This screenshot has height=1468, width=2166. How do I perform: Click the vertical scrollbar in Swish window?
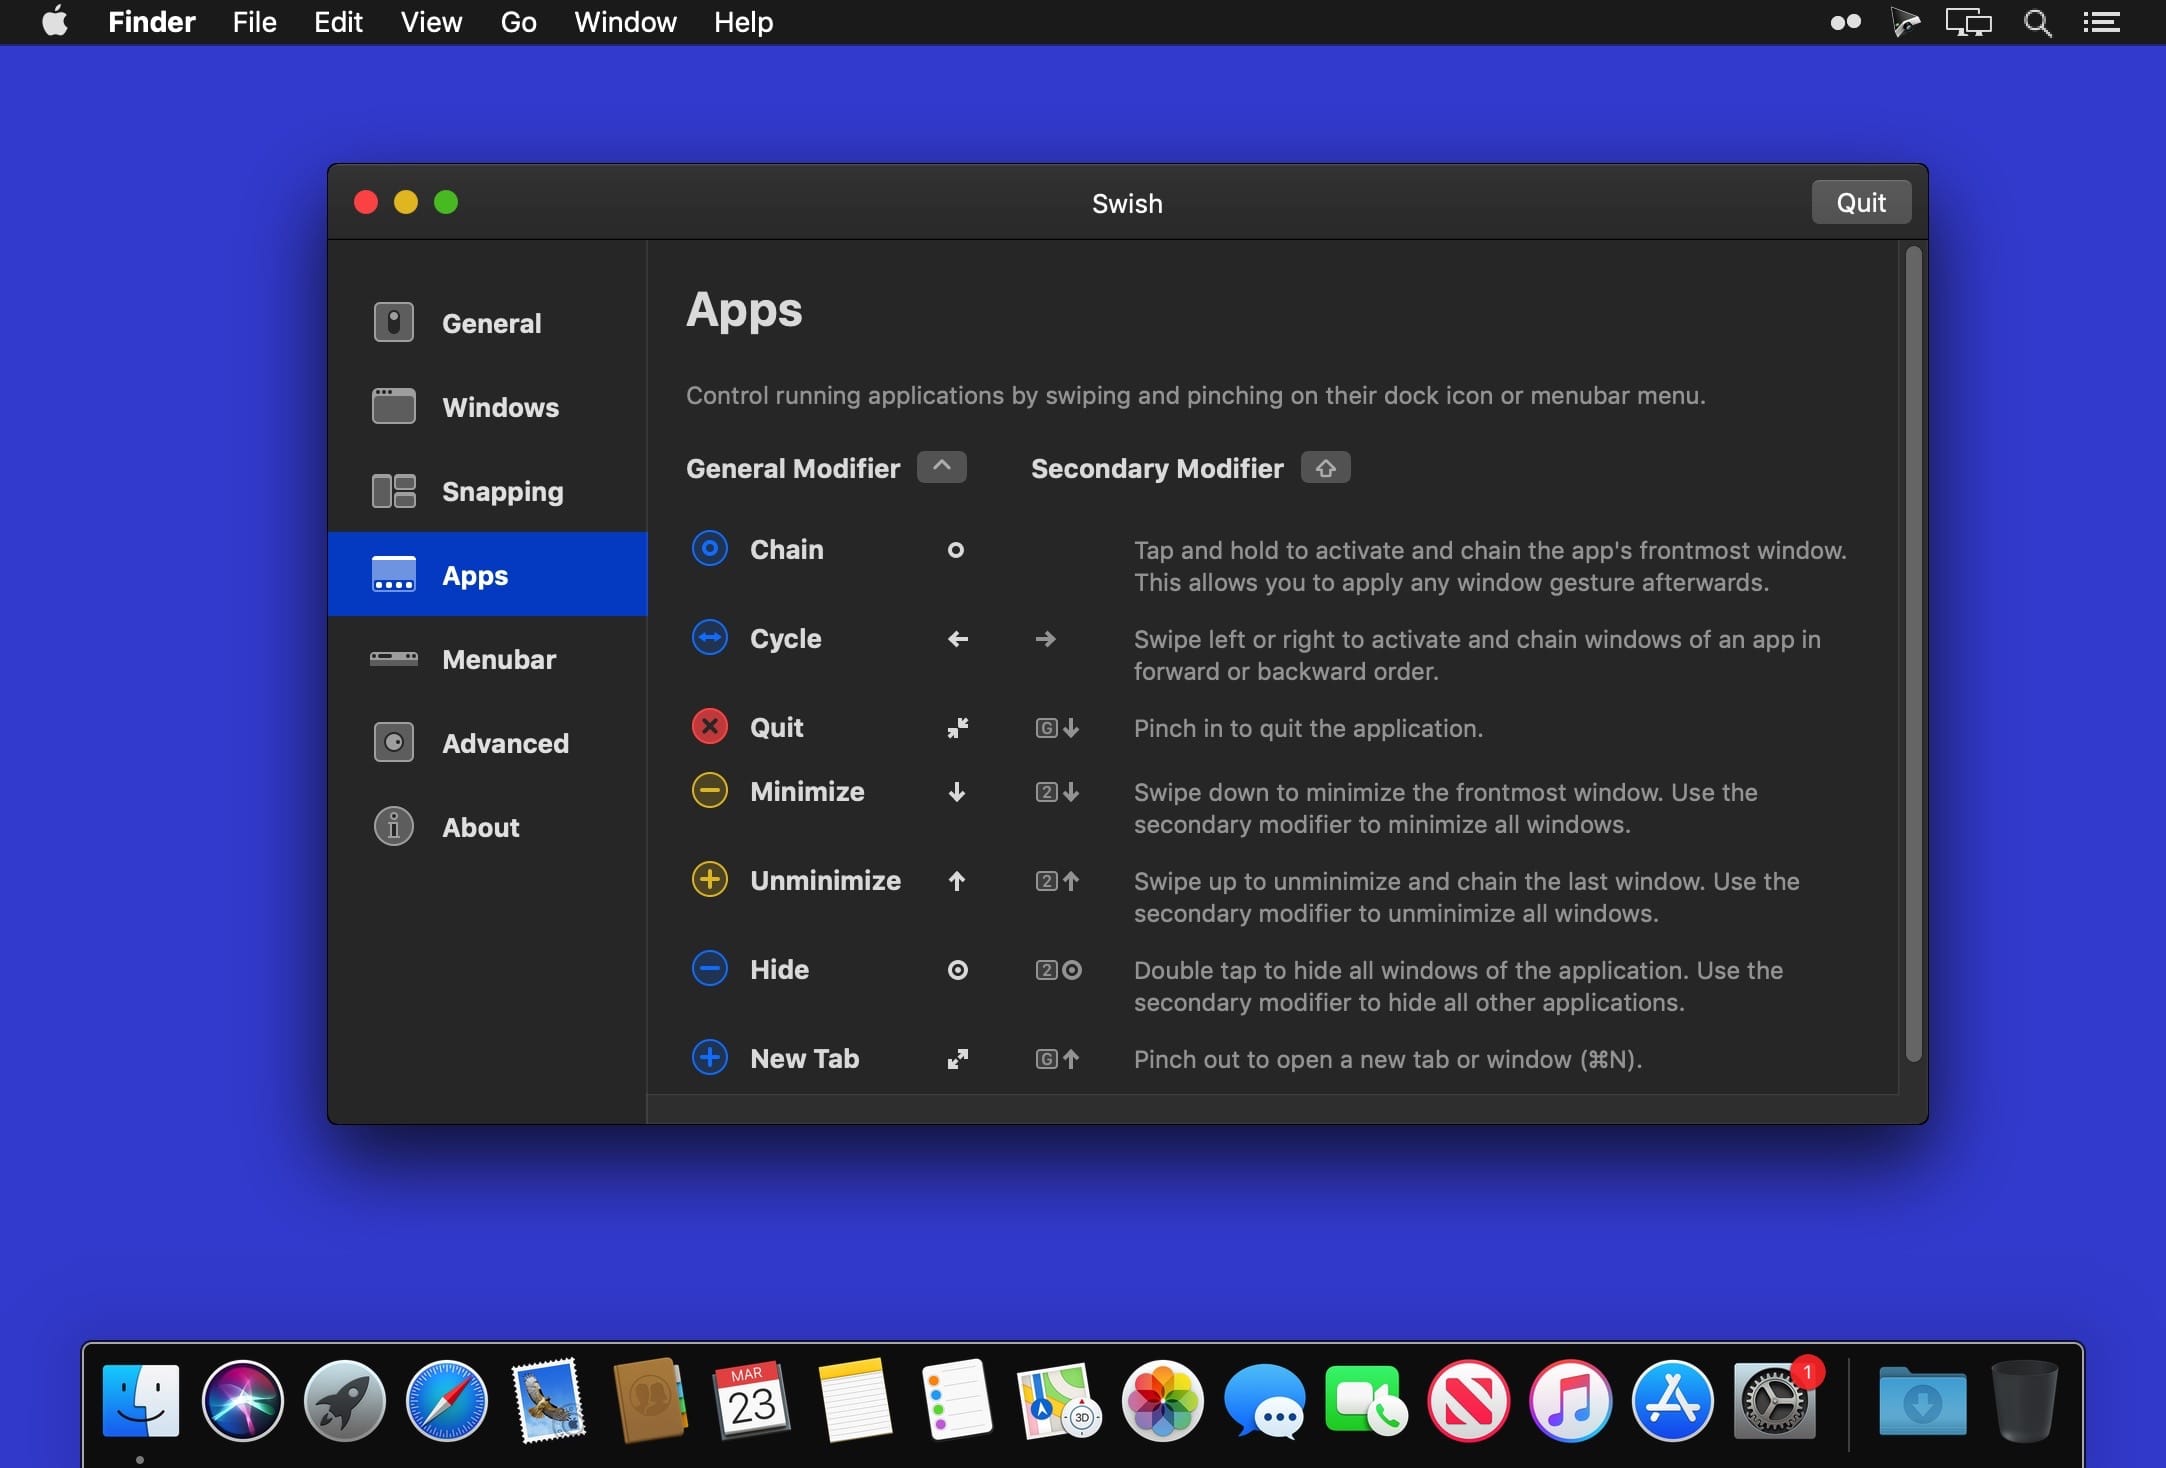coord(1913,654)
